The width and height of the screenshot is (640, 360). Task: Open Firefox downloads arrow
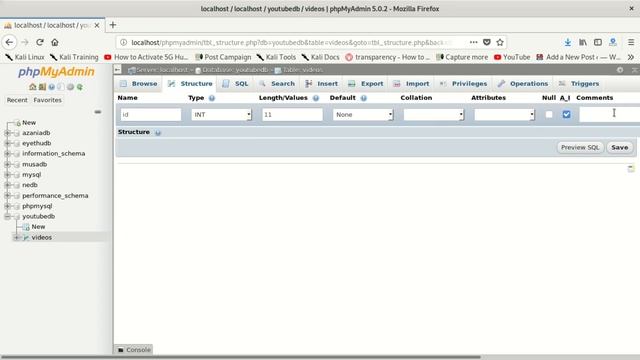click(568, 42)
